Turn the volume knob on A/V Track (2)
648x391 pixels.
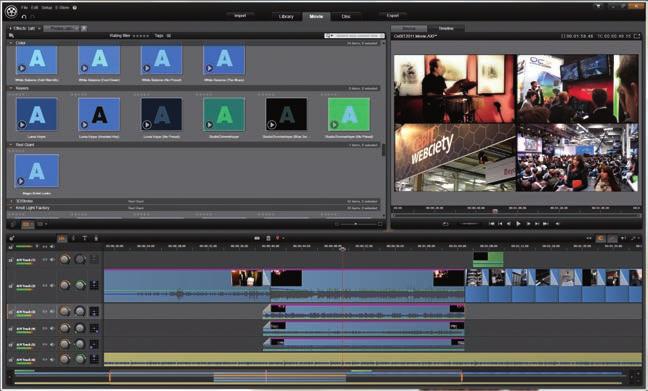(x=65, y=285)
